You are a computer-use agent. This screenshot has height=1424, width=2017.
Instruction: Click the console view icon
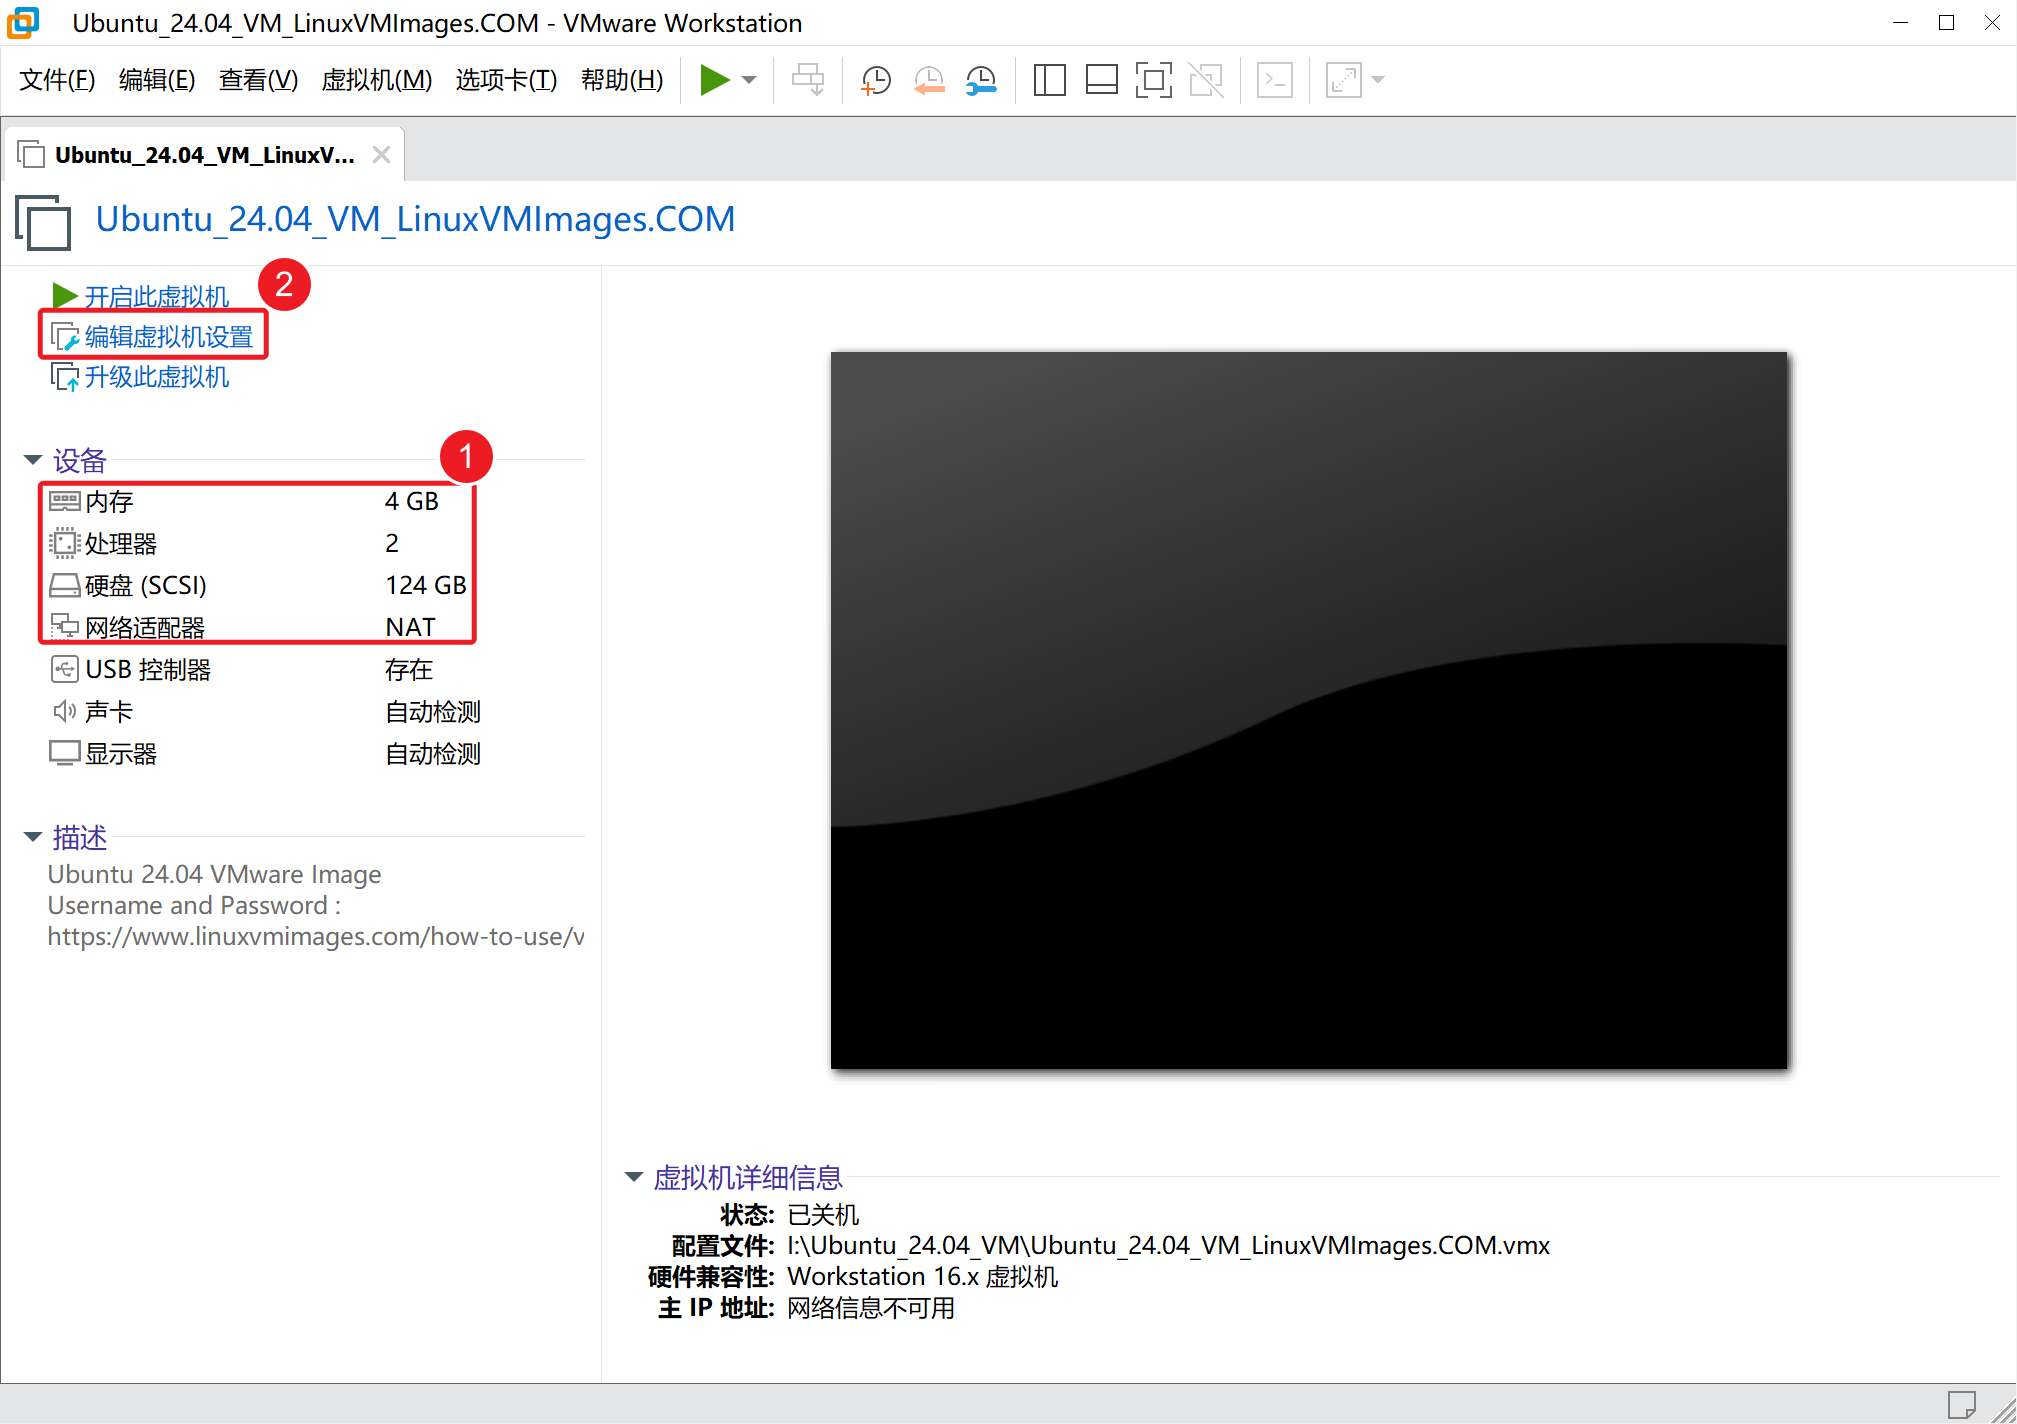[1274, 80]
